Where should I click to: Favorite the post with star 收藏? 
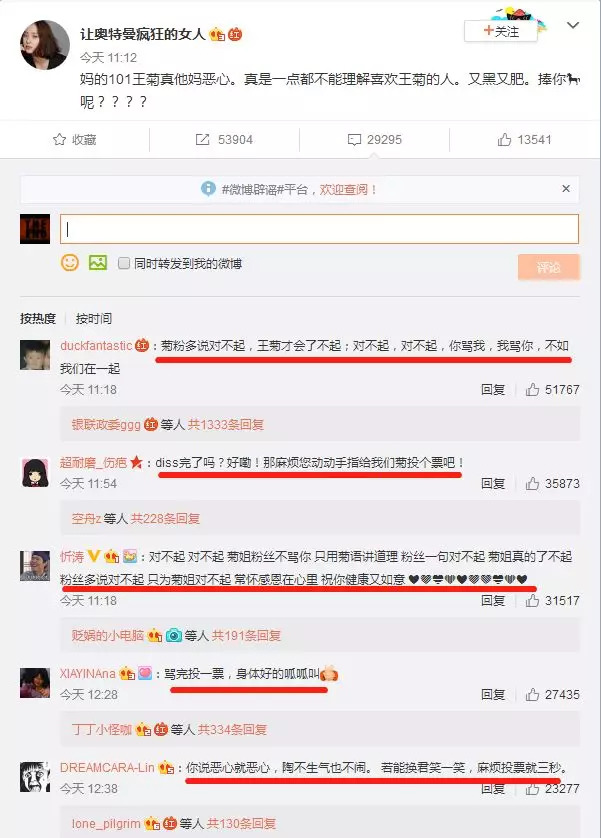74,139
